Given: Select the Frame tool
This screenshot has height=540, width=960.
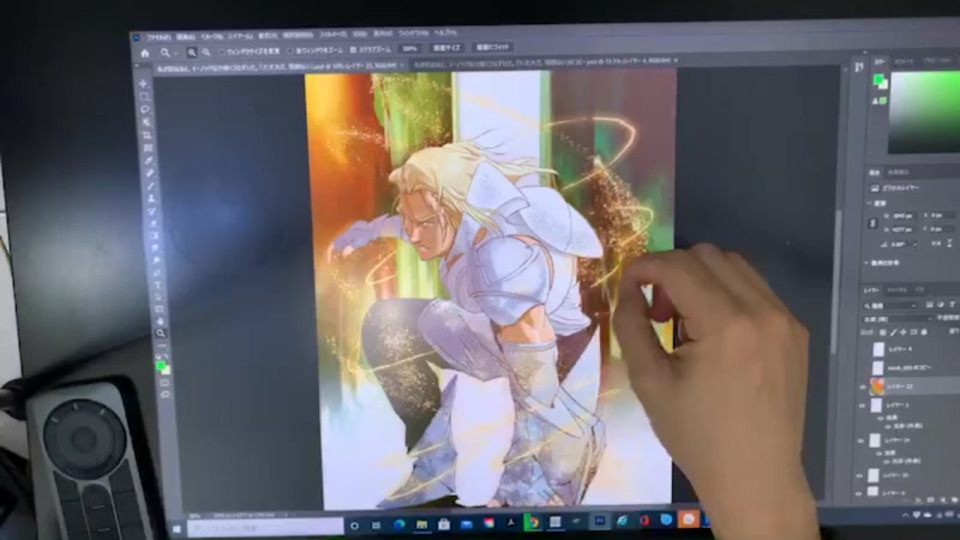Looking at the screenshot, I should [x=148, y=148].
